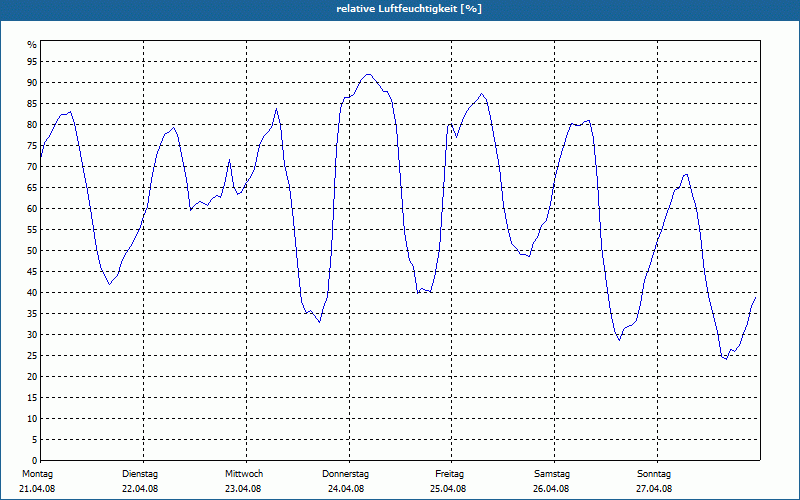This screenshot has height=500, width=800.
Task: Click the y-axis value 60
Action: 32,209
